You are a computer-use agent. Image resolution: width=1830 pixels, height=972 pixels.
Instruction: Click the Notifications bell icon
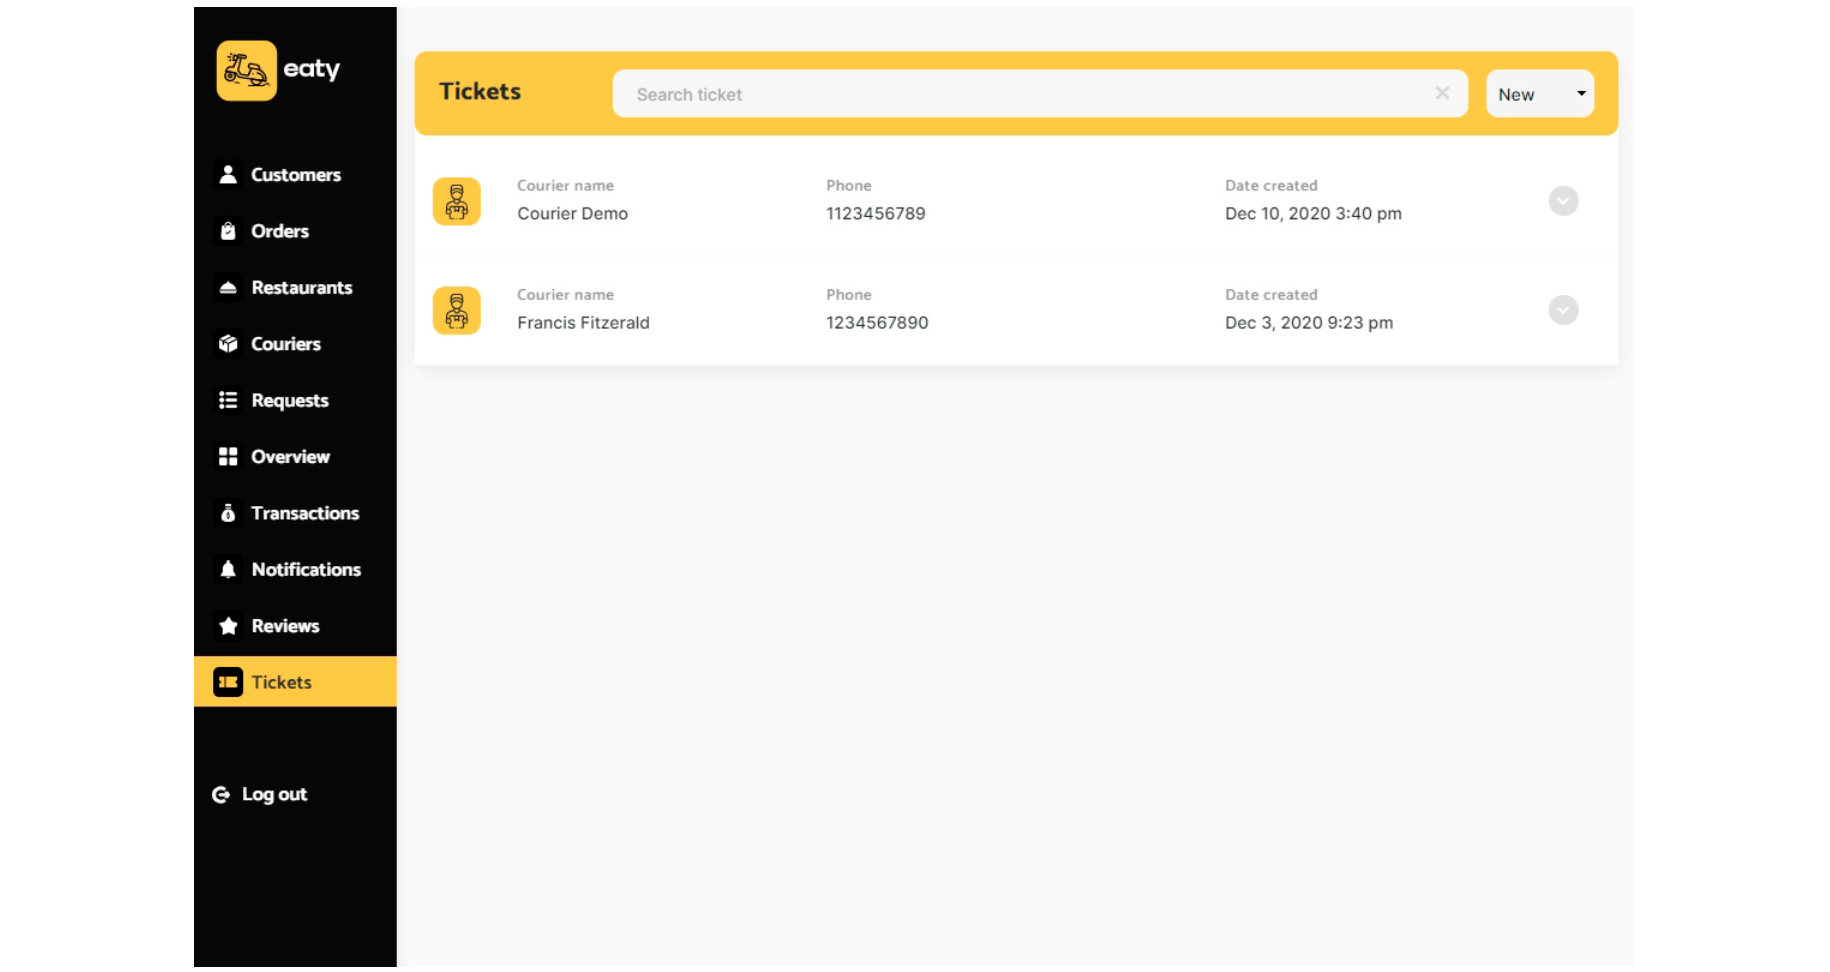pyautogui.click(x=228, y=569)
